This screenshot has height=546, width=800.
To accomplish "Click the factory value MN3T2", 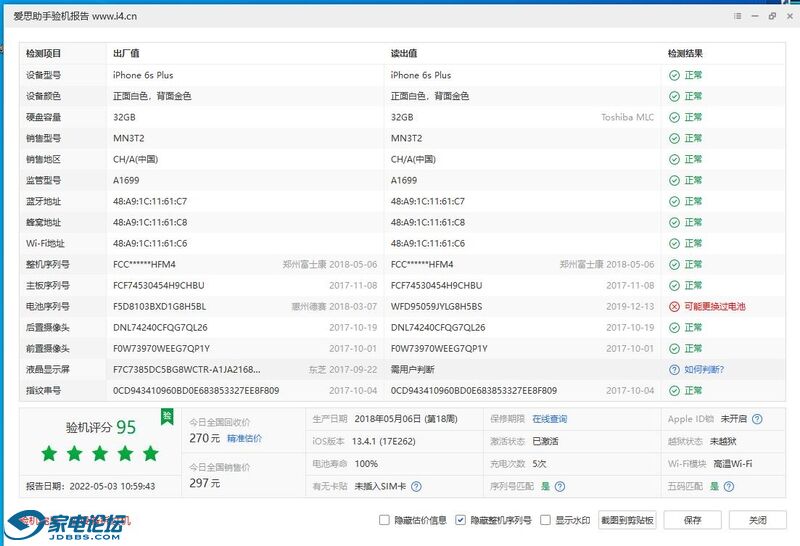I will [129, 138].
